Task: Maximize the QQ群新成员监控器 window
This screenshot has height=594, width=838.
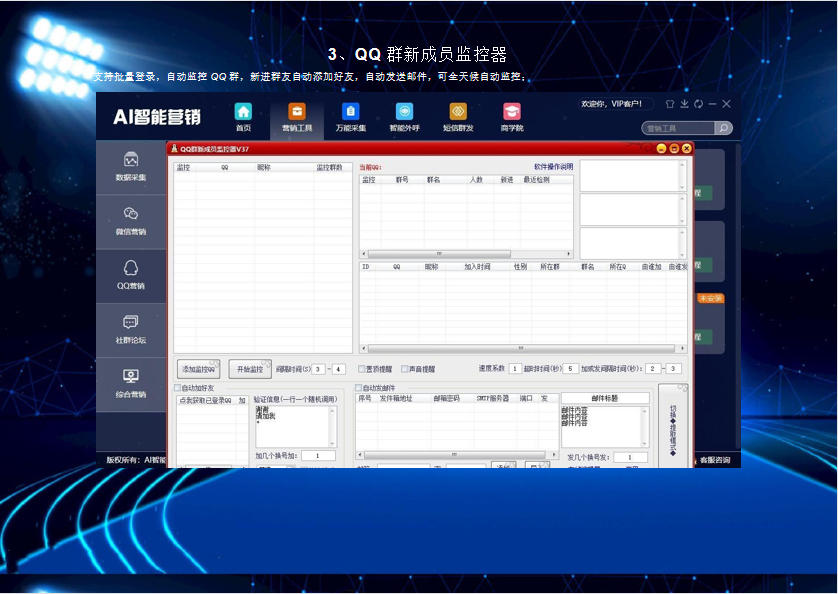Action: [674, 149]
